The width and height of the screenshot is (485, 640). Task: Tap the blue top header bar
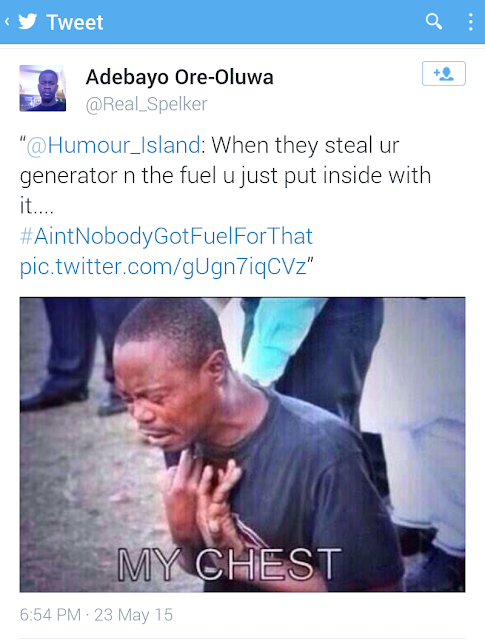[x=242, y=22]
